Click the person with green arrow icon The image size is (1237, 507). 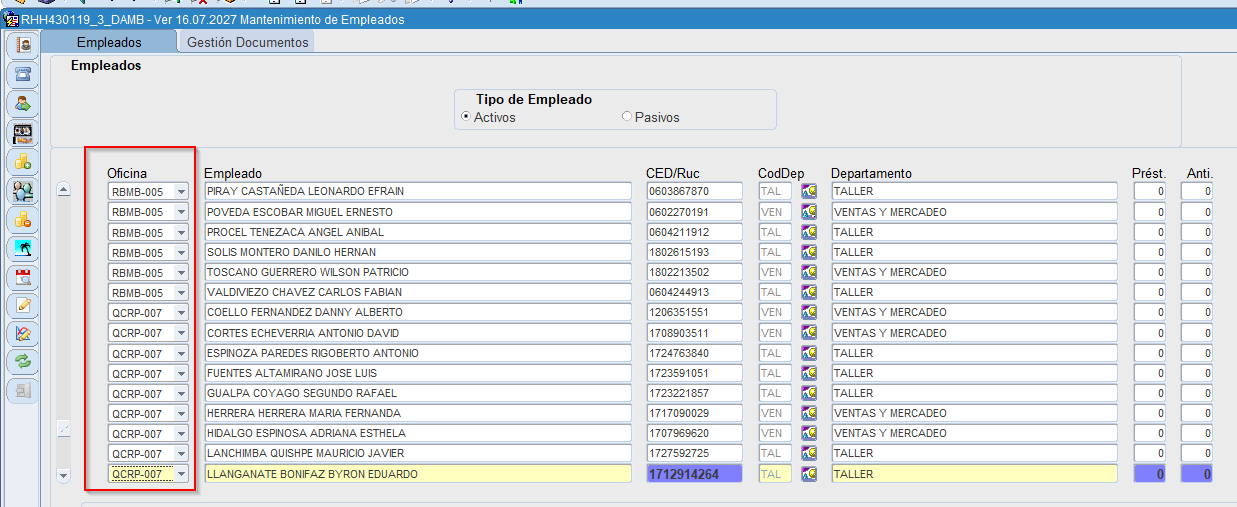coord(23,103)
